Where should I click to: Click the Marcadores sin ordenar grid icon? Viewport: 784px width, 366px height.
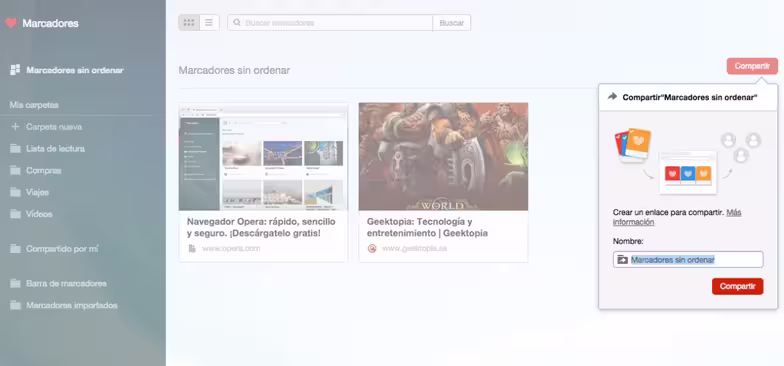[x=15, y=70]
